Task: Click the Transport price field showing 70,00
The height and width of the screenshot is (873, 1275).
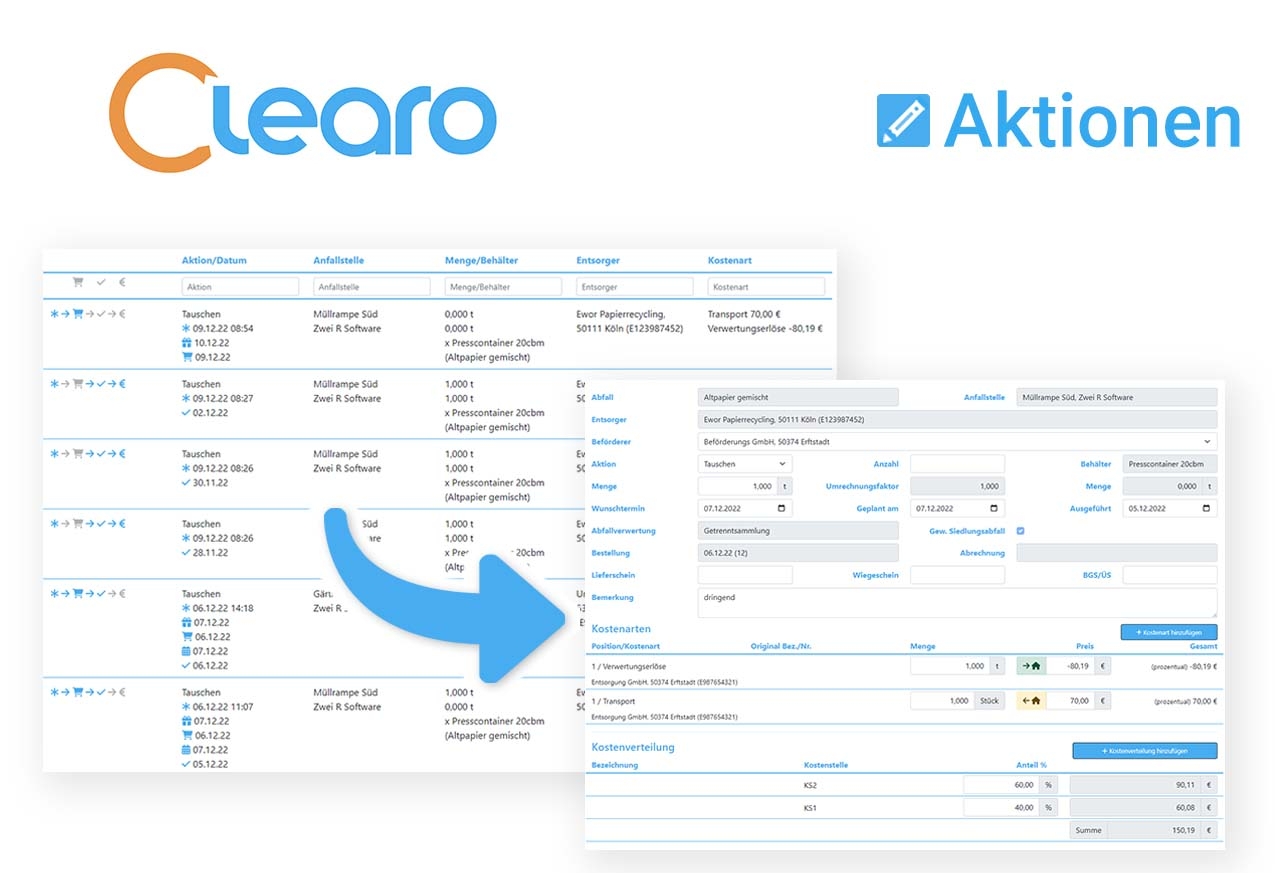Action: pos(1071,701)
